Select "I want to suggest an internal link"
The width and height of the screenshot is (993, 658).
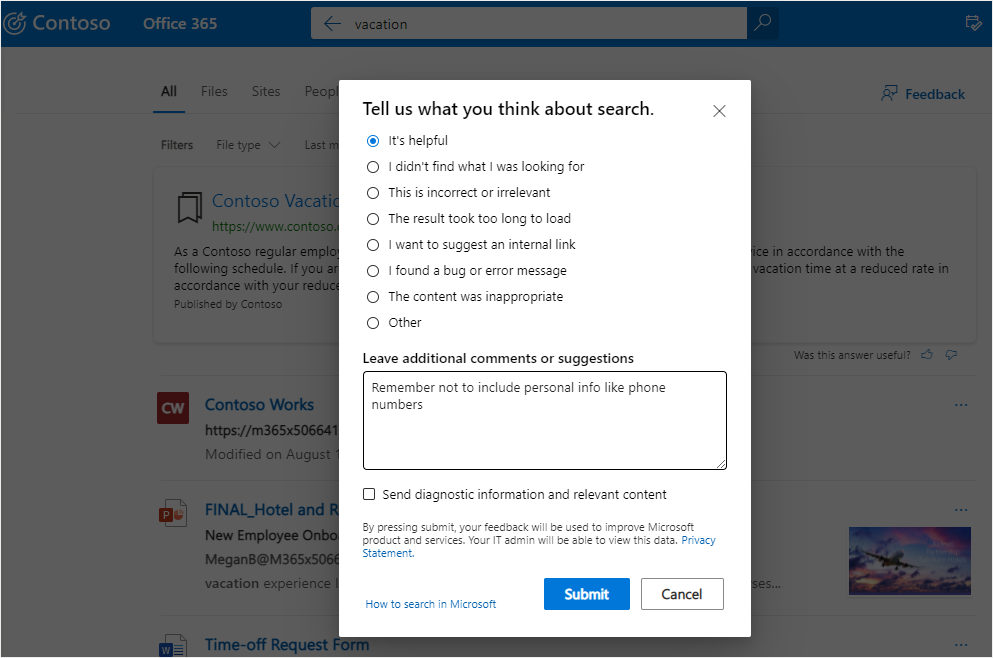[x=373, y=244]
